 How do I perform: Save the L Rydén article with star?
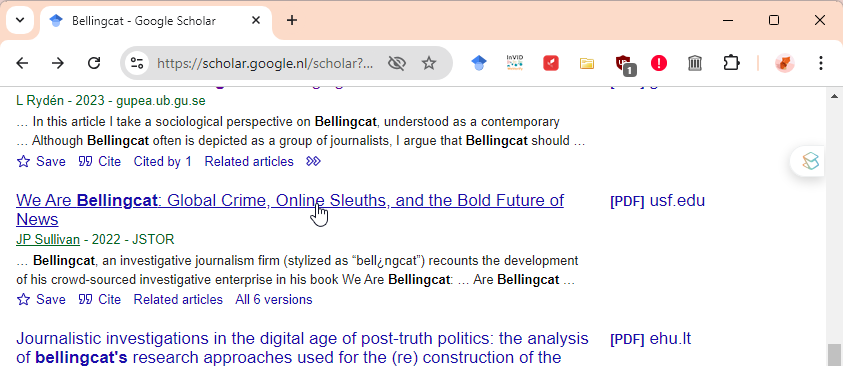[x=41, y=161]
